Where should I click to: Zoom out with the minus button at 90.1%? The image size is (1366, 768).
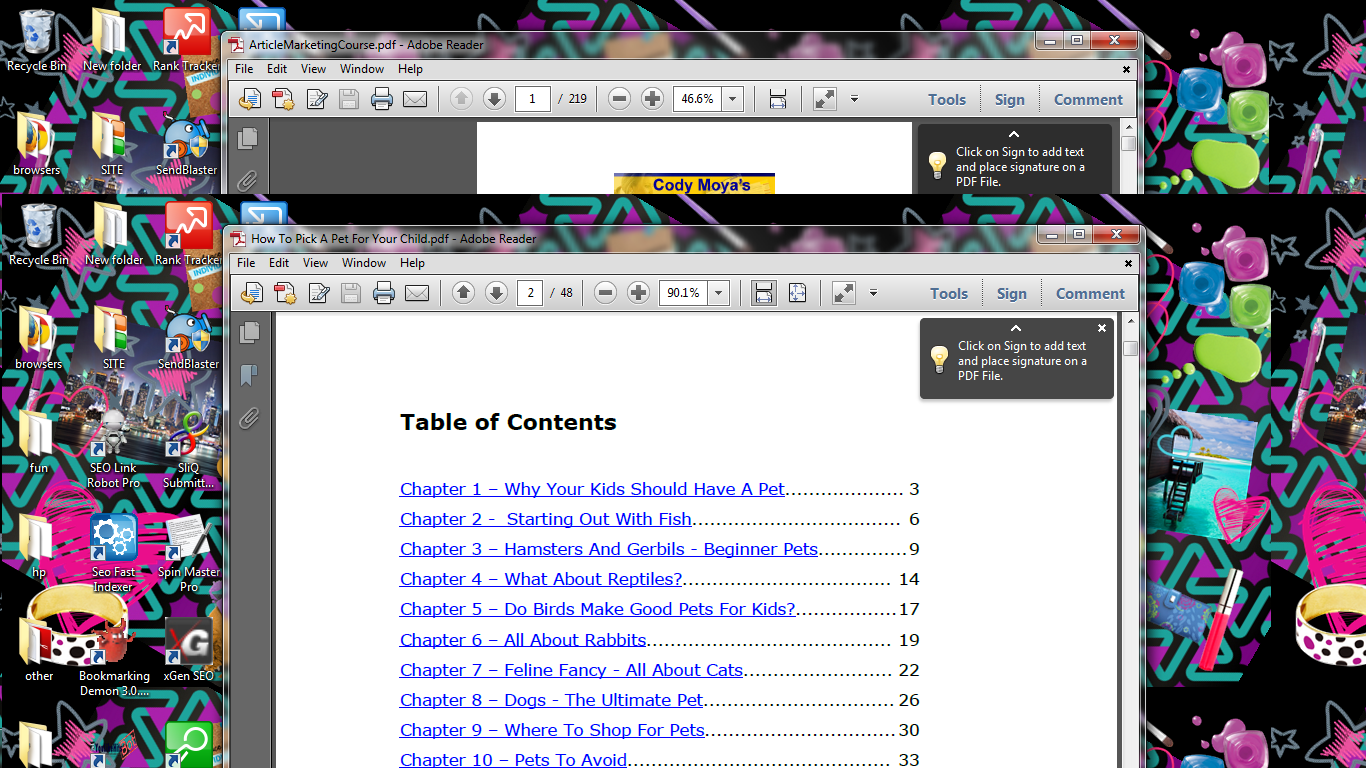605,293
